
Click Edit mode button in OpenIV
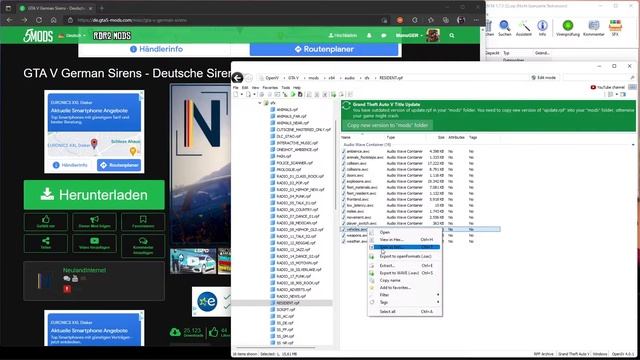[544, 78]
